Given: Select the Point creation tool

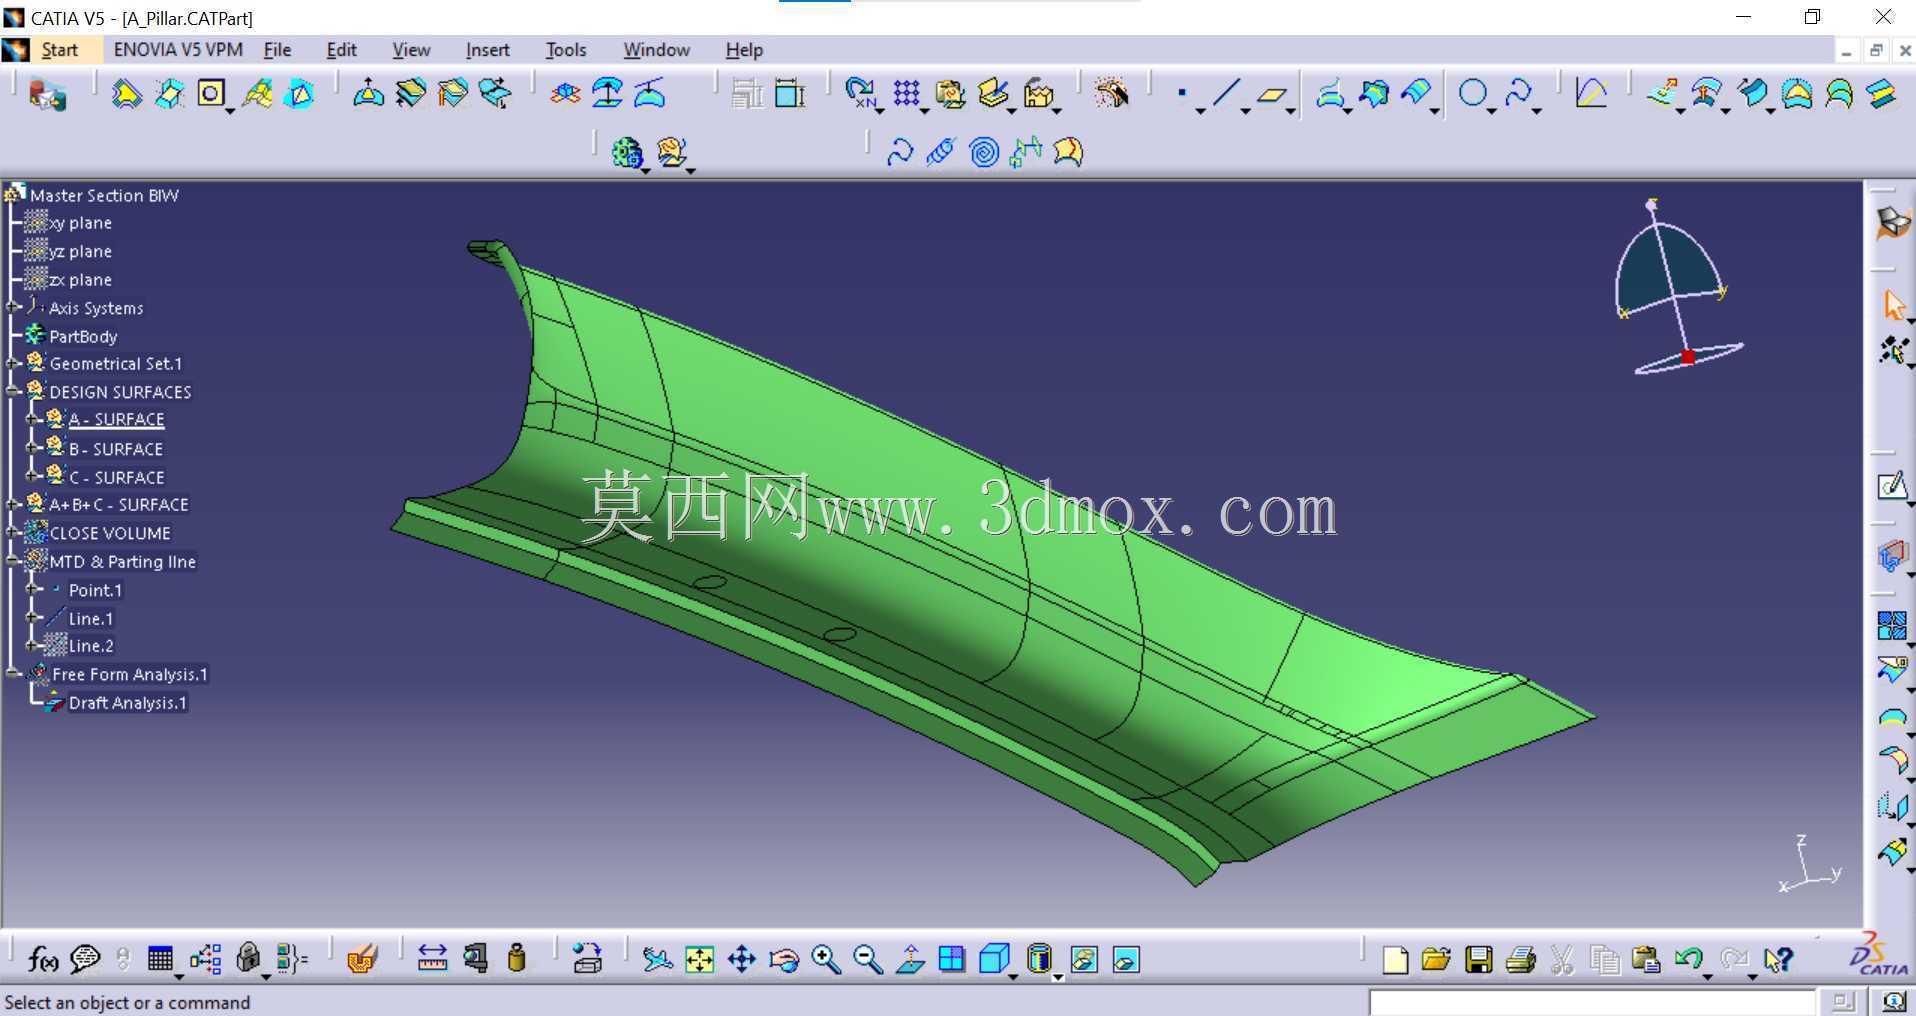Looking at the screenshot, I should [1182, 94].
